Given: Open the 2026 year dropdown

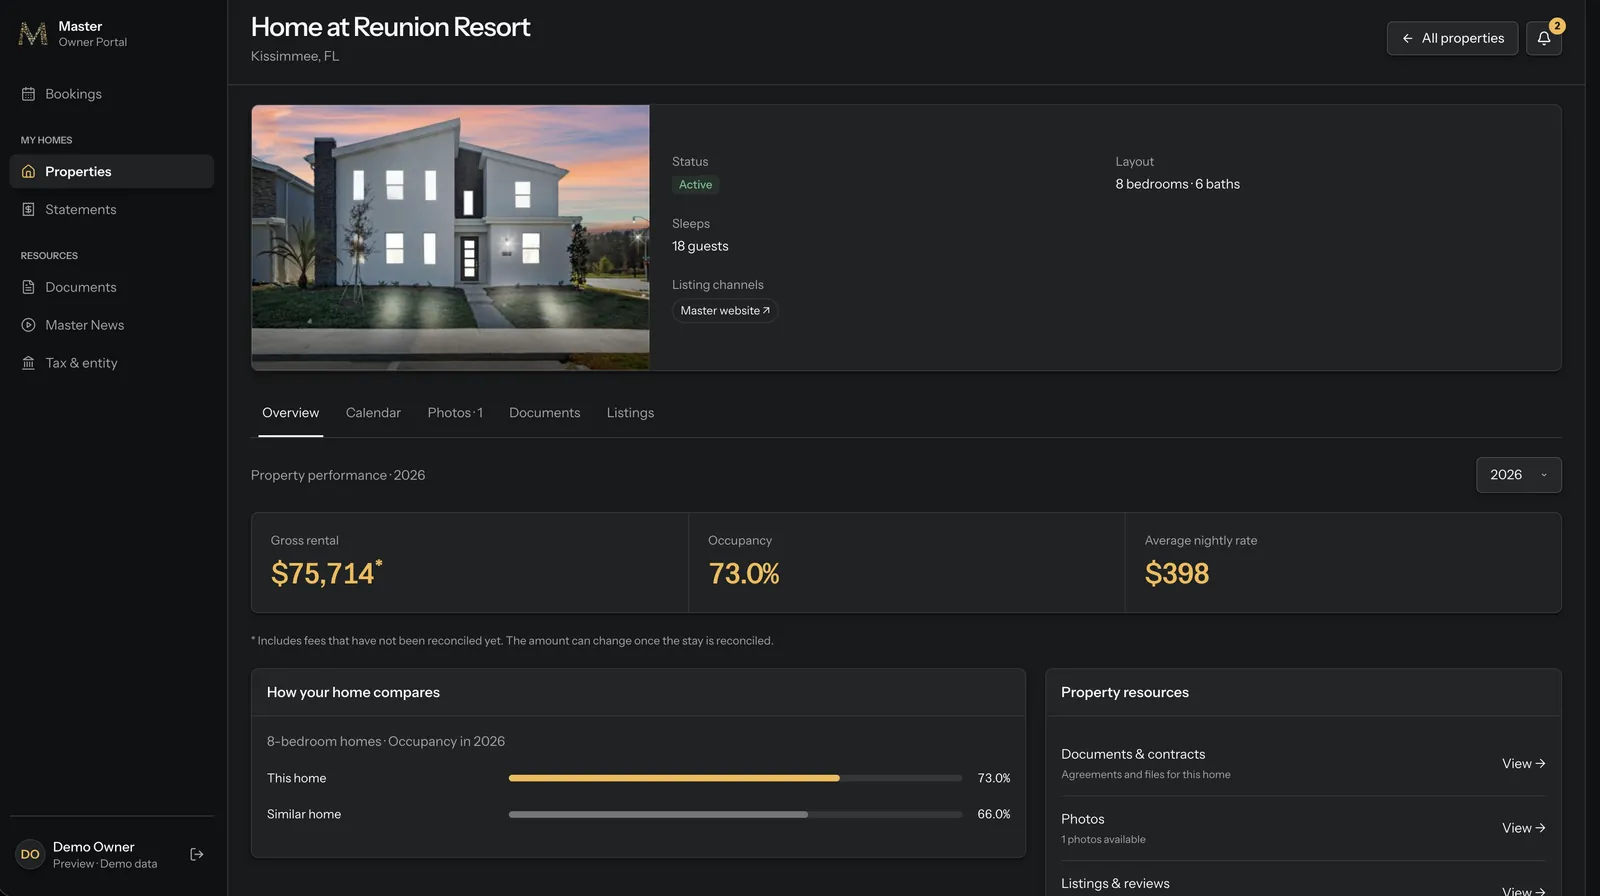Looking at the screenshot, I should 1518,475.
